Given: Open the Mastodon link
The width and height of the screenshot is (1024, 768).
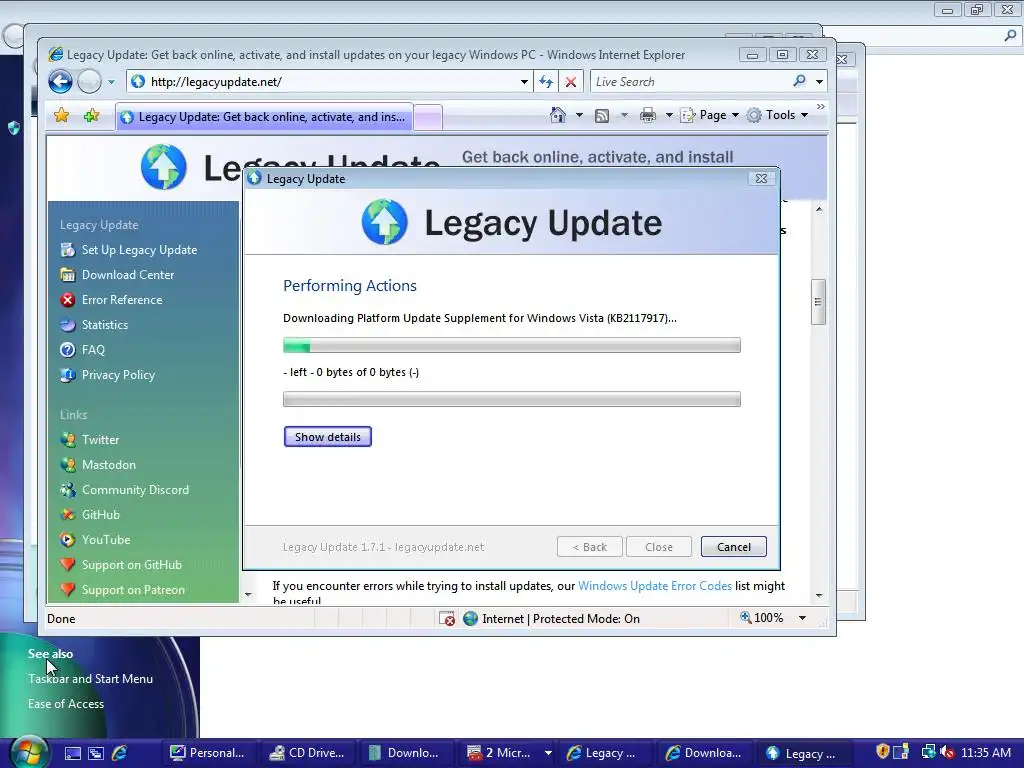Looking at the screenshot, I should (108, 465).
